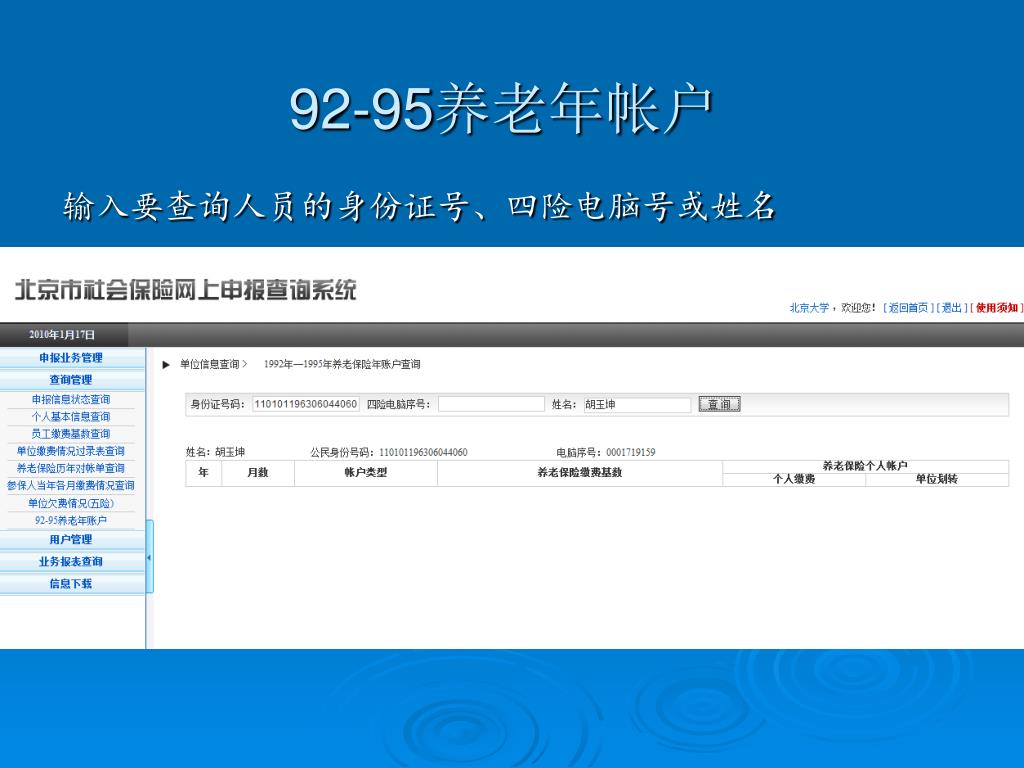Screen dimensions: 1024x768
Task: Select 申报信息状态查询 in sidebar
Action: pos(71,399)
